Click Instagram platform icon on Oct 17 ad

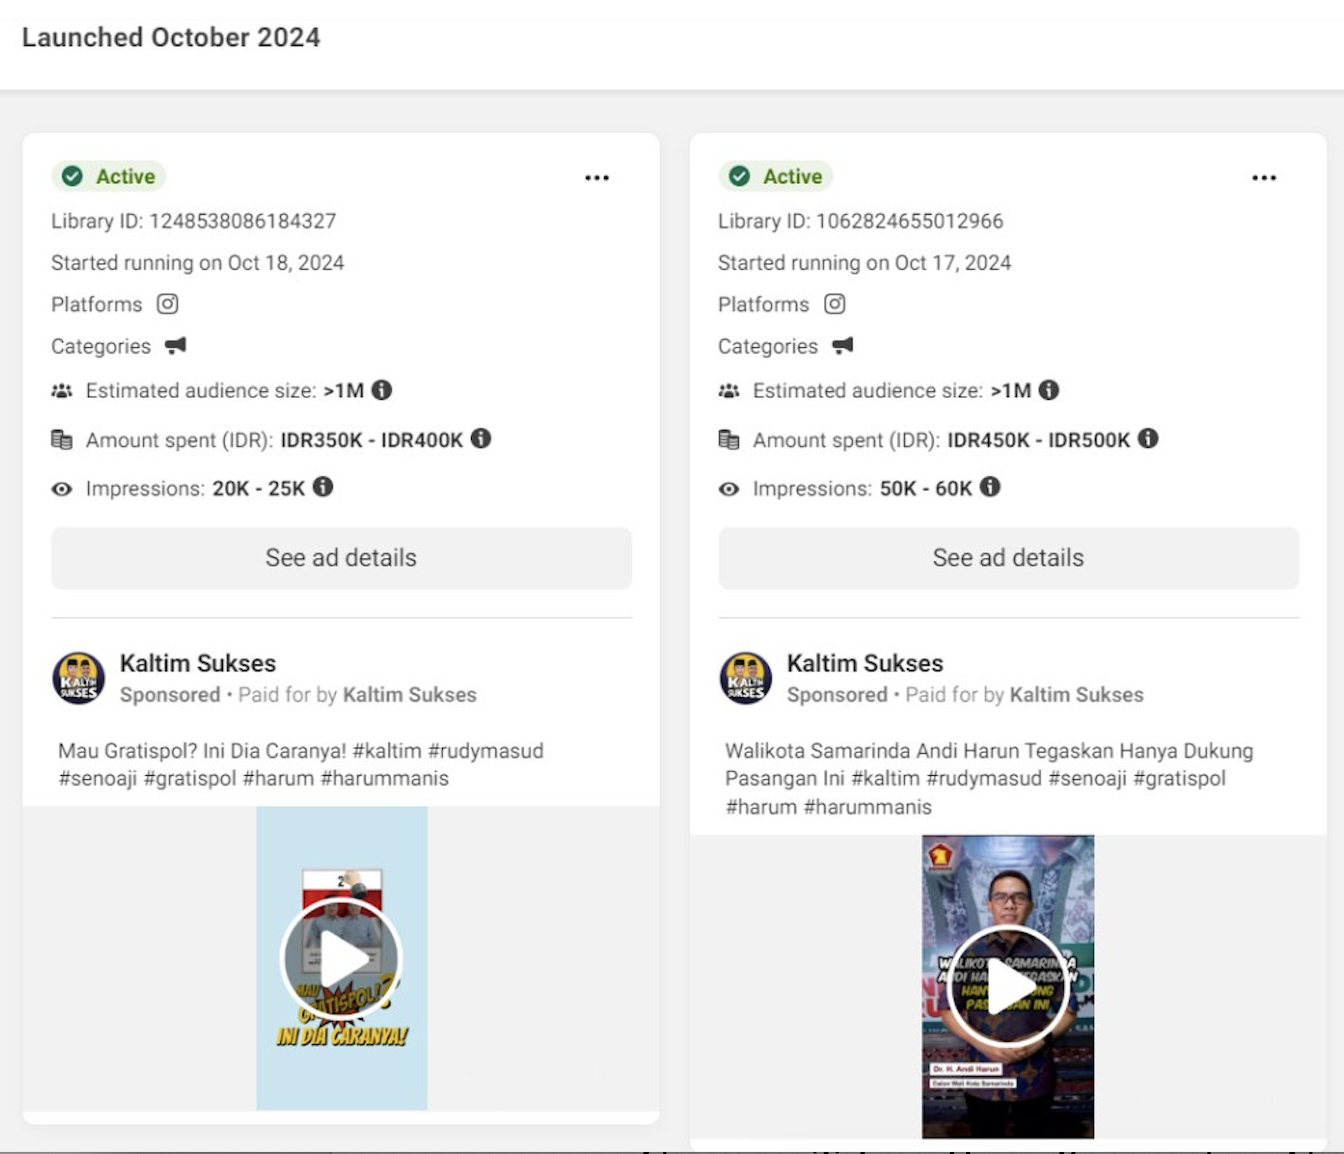(x=835, y=304)
